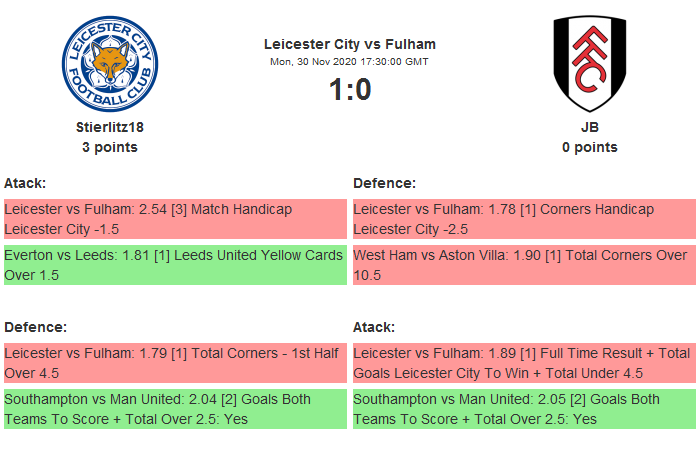Open the Leicester City vs Fulham match title
This screenshot has height=460, width=700.
(x=349, y=44)
